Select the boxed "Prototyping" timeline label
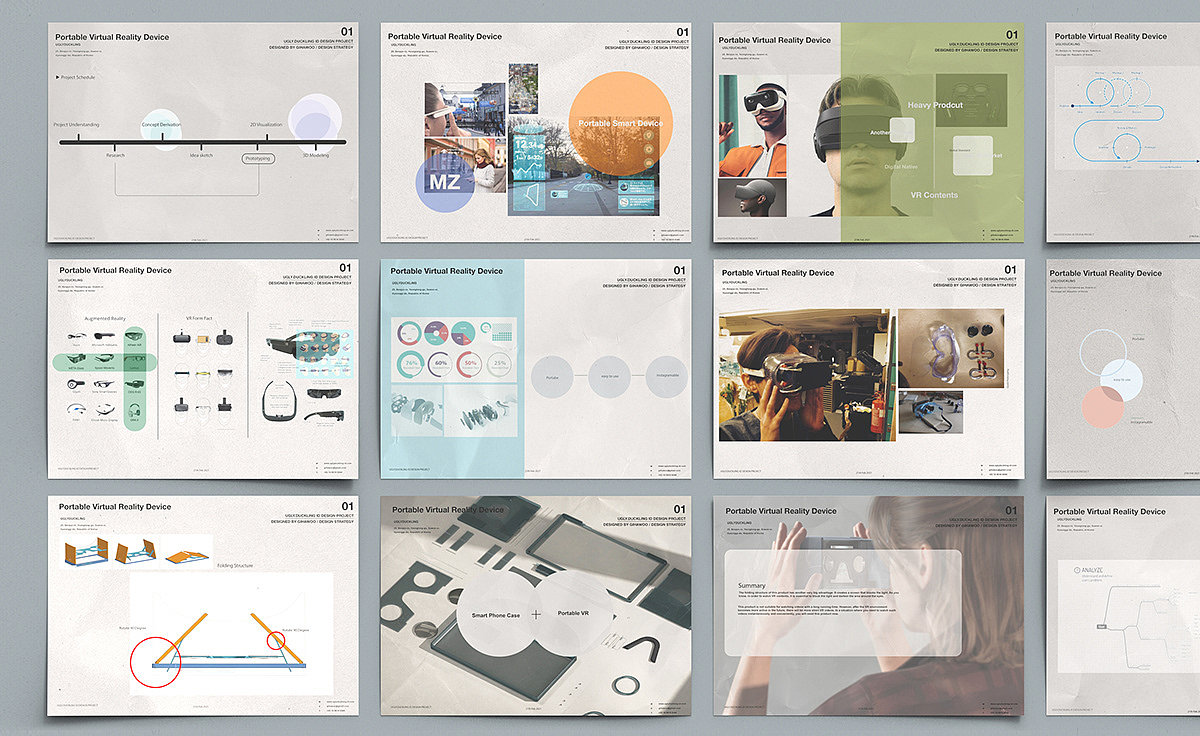This screenshot has height=736, width=1200. (258, 158)
